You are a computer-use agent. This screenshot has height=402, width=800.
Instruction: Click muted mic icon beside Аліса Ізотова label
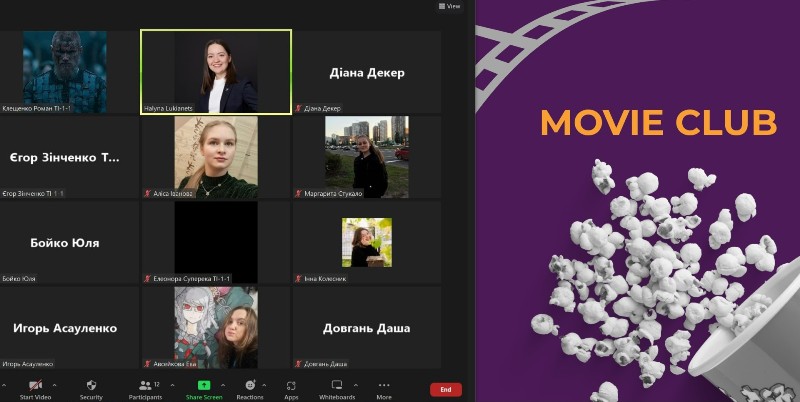(x=147, y=194)
